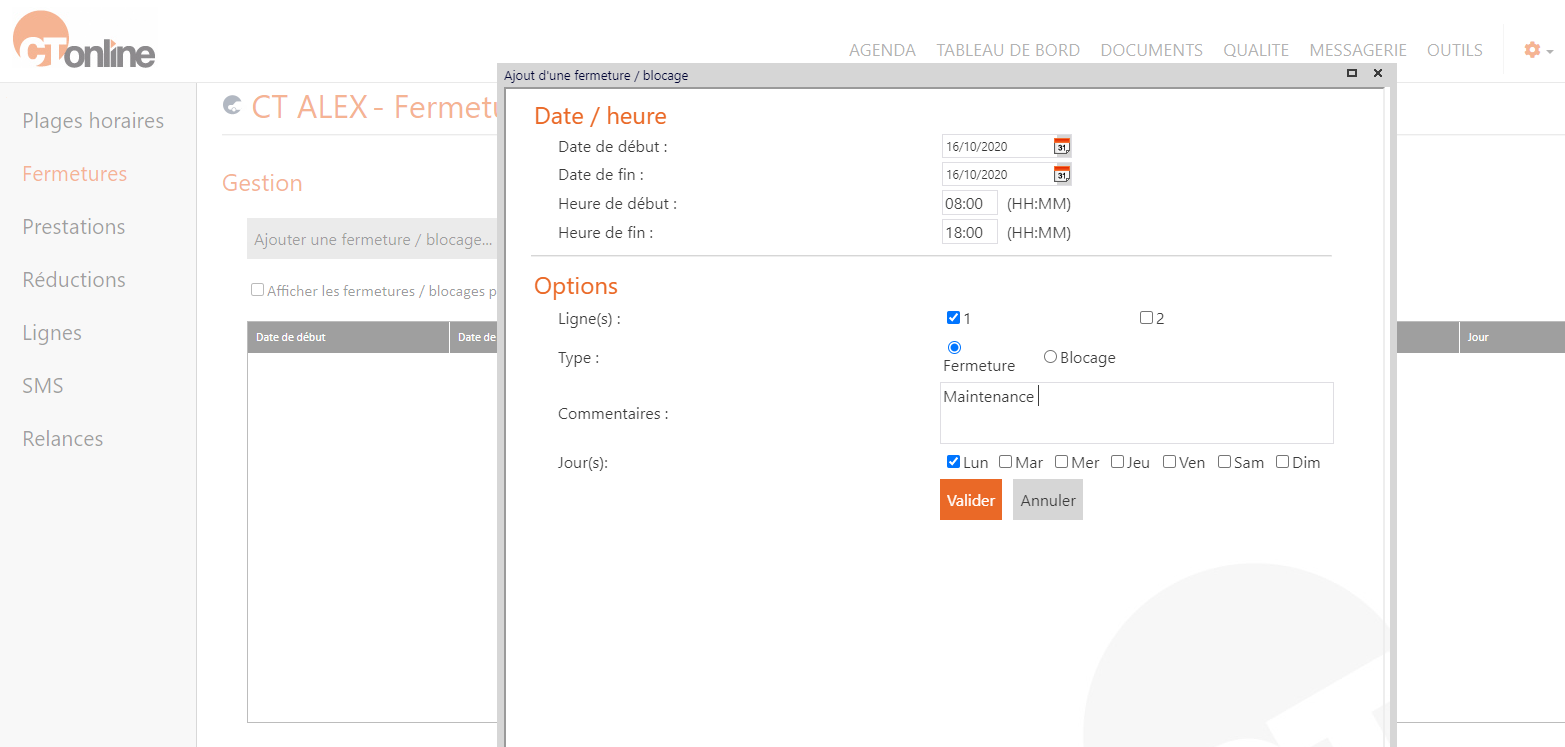Screen dimensions: 1565x747
Task: Enable the Ligne 2 checkbox
Action: pyautogui.click(x=1146, y=317)
